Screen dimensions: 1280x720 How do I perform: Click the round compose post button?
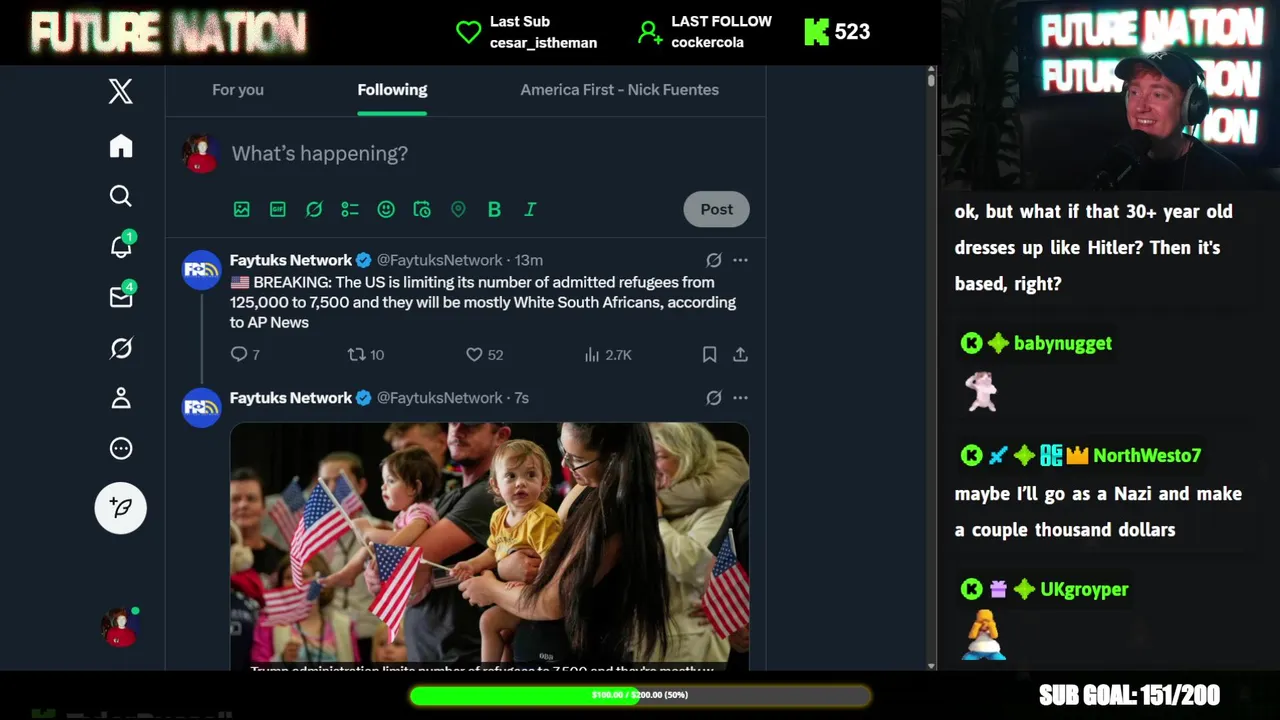tap(121, 508)
